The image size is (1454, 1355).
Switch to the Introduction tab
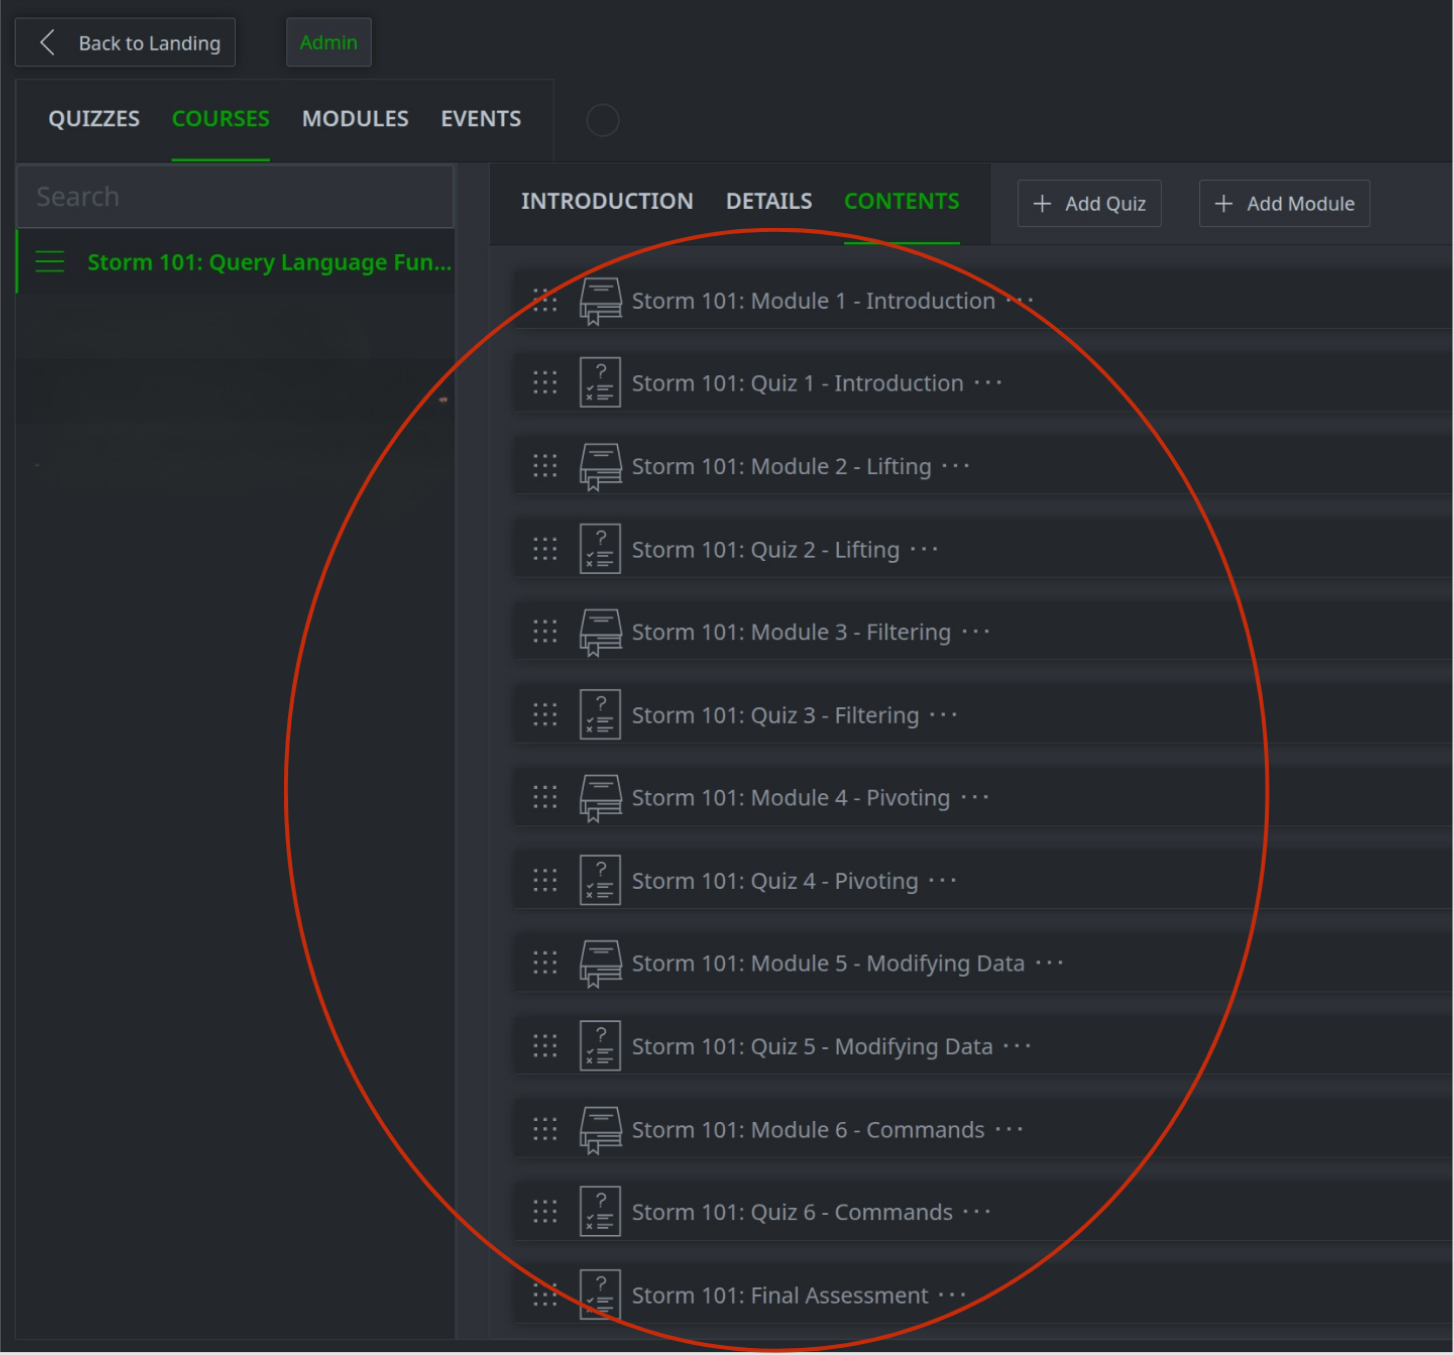(606, 202)
